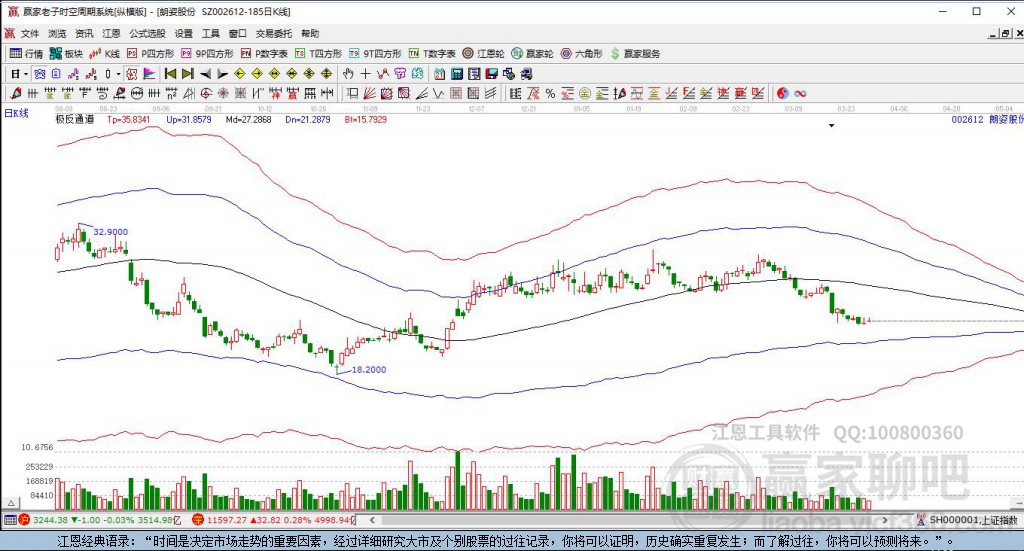
Task: Click the calendar icon showing 21
Action: click(x=440, y=74)
